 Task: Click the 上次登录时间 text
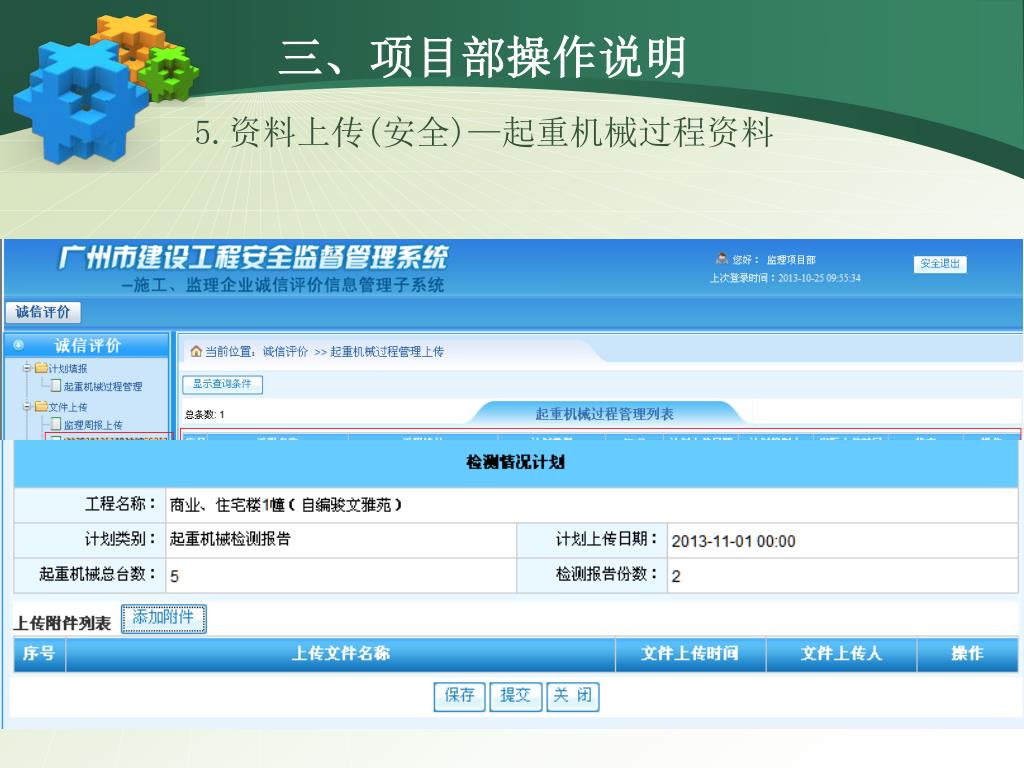[x=785, y=278]
